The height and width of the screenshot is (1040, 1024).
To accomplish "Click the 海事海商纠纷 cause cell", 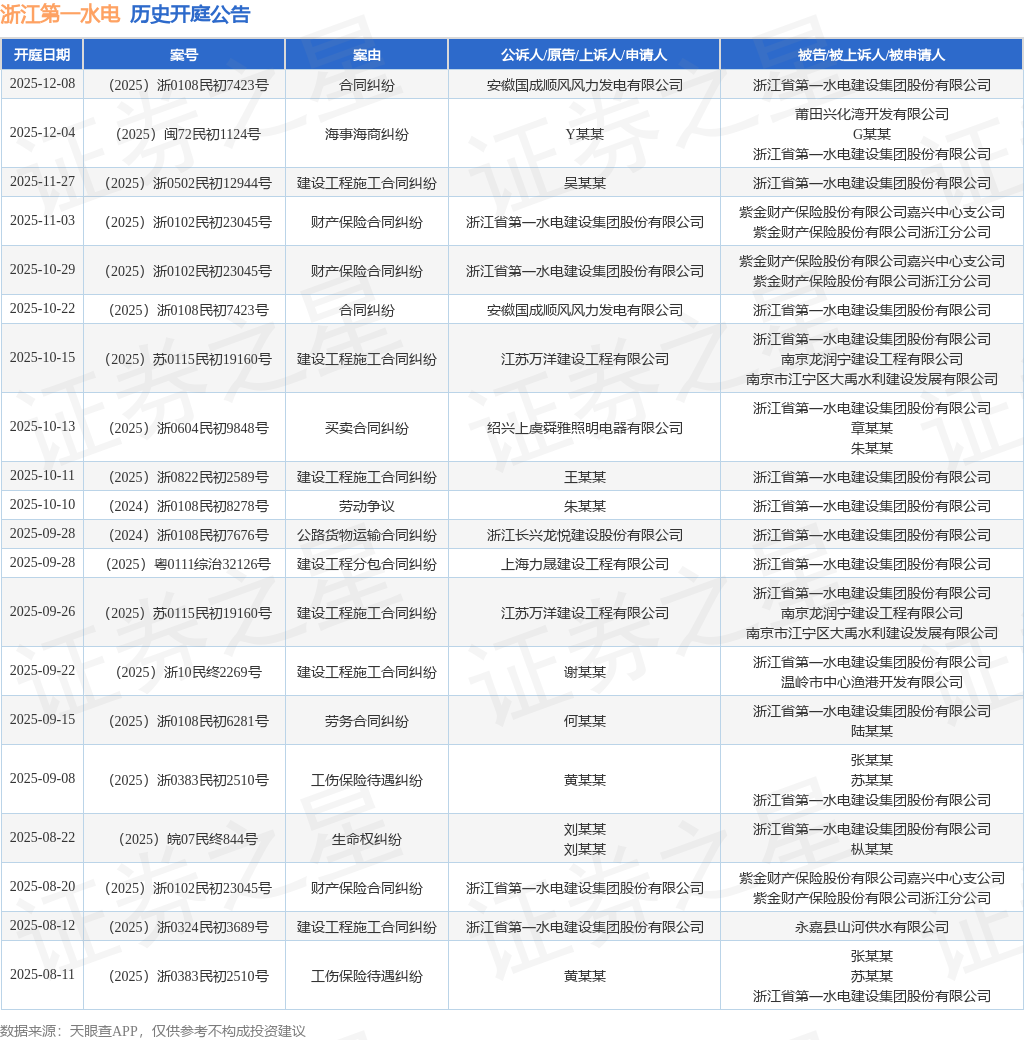I will (x=367, y=134).
